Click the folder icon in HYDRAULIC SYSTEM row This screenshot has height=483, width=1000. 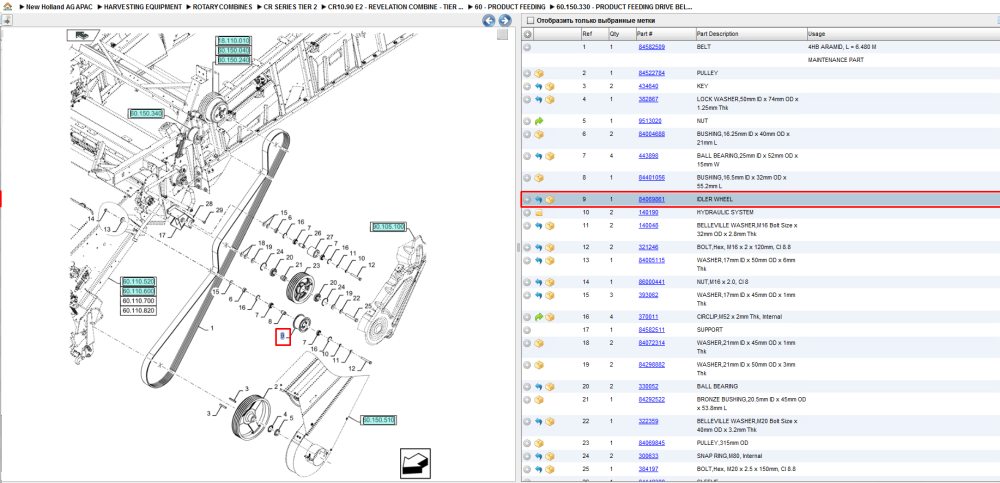(539, 212)
